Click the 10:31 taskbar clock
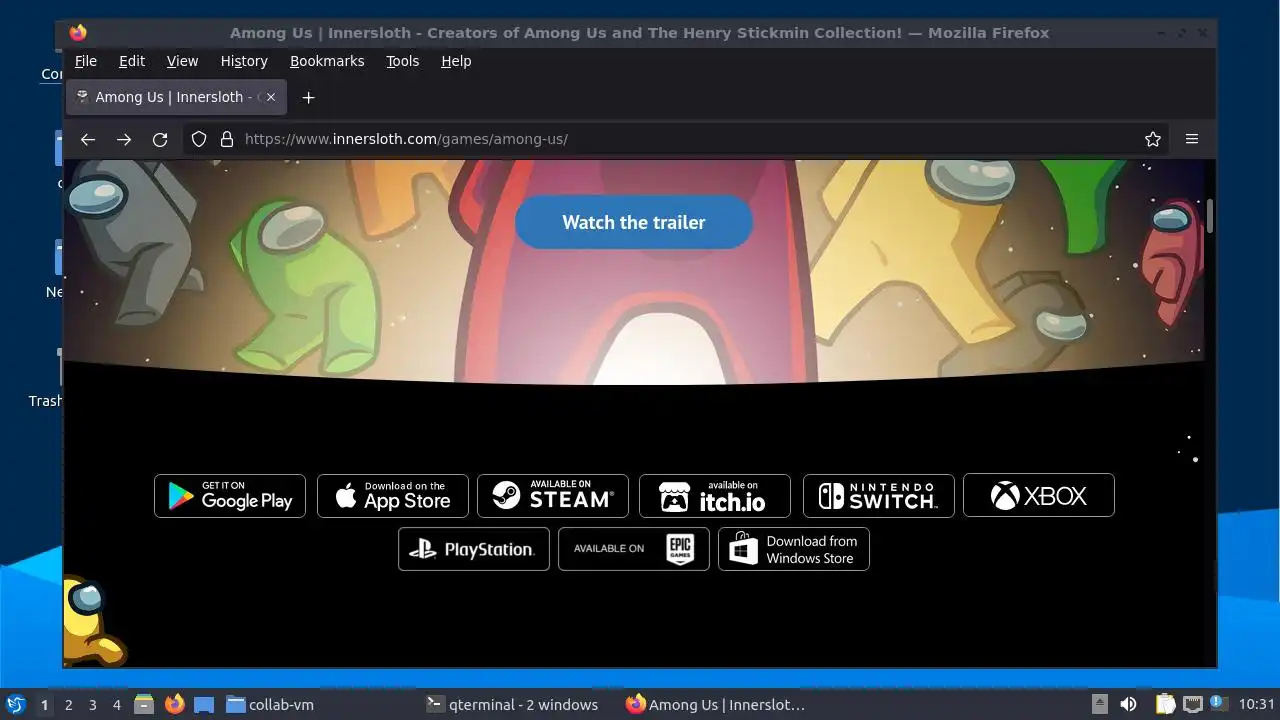Image resolution: width=1280 pixels, height=720 pixels. pos(1257,705)
